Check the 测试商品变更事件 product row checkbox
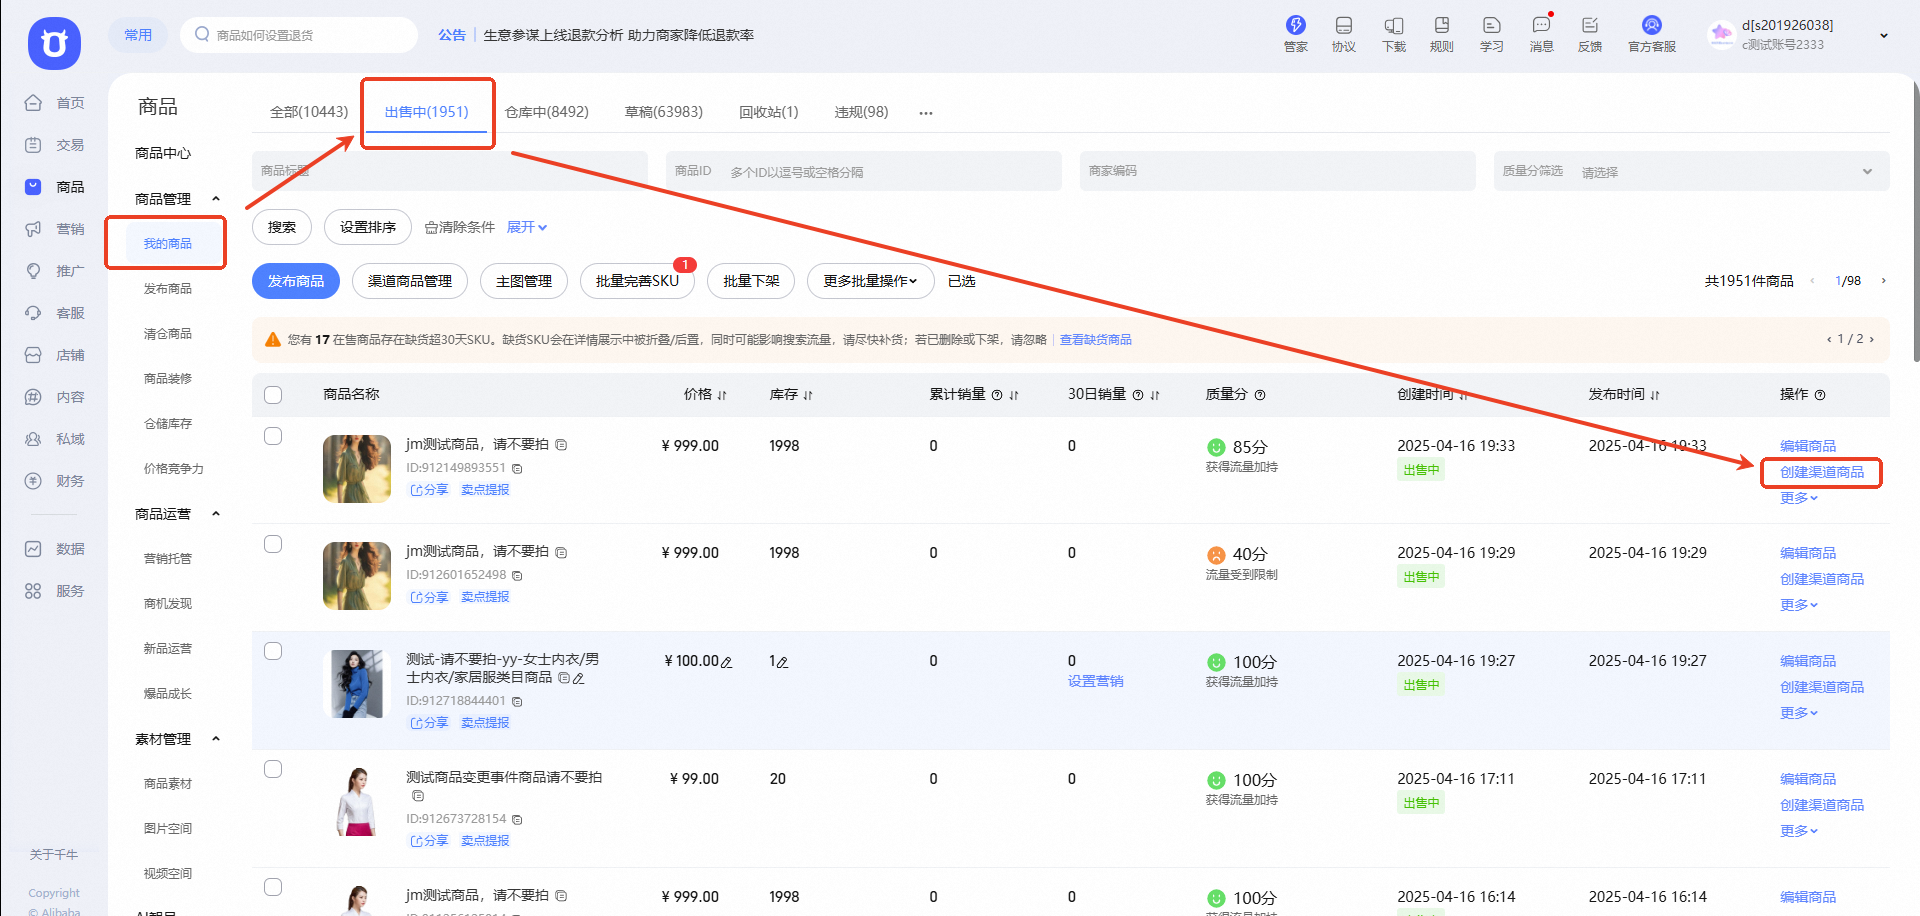Viewport: 1920px width, 916px height. [x=273, y=769]
